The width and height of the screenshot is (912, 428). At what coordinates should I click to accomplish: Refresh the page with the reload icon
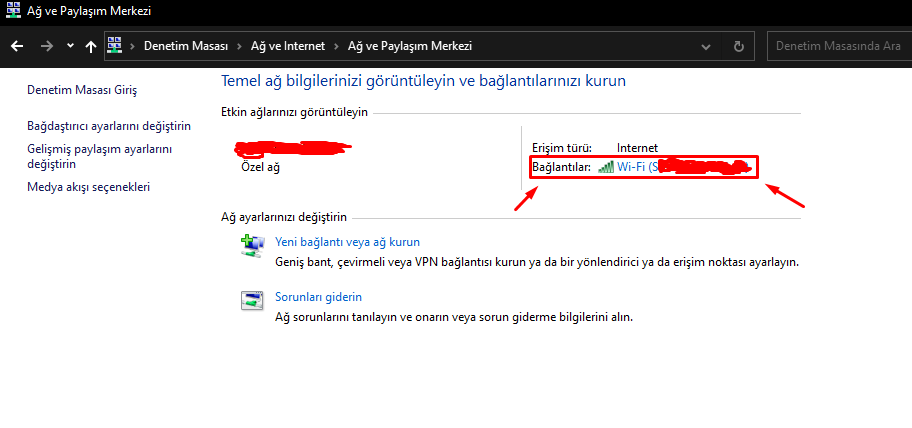coord(739,47)
